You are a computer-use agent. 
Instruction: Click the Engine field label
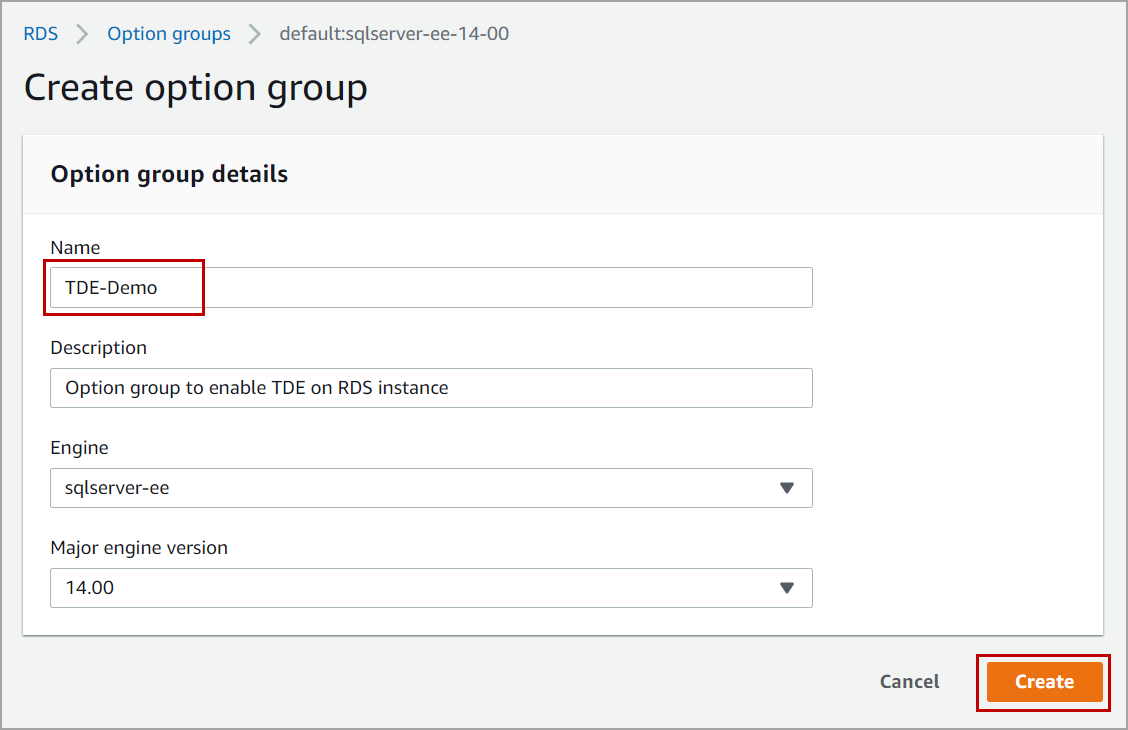[x=79, y=448]
